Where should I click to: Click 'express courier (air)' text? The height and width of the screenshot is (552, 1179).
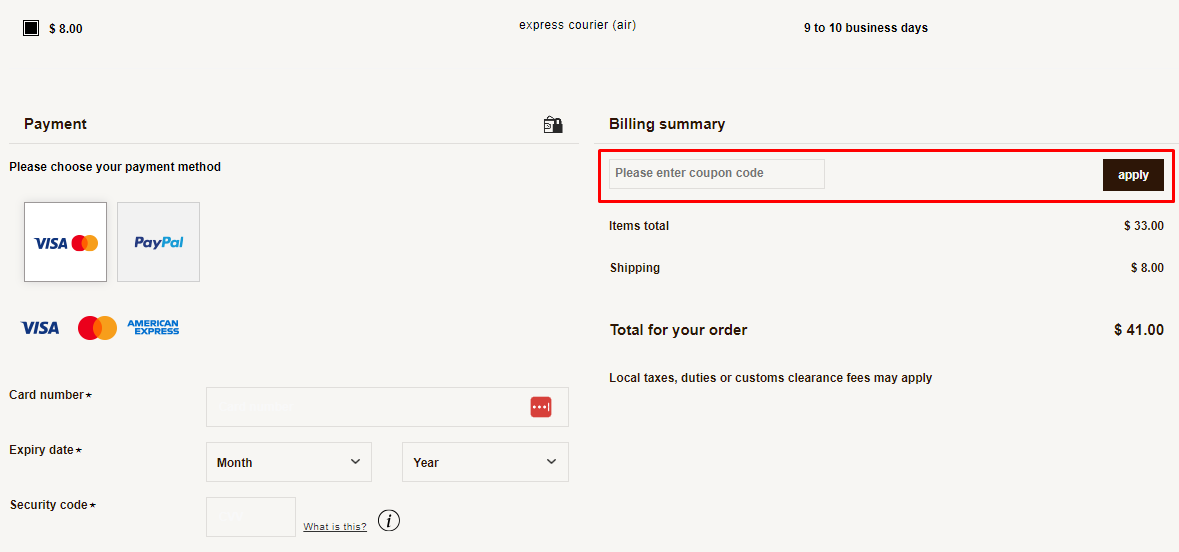pyautogui.click(x=577, y=25)
